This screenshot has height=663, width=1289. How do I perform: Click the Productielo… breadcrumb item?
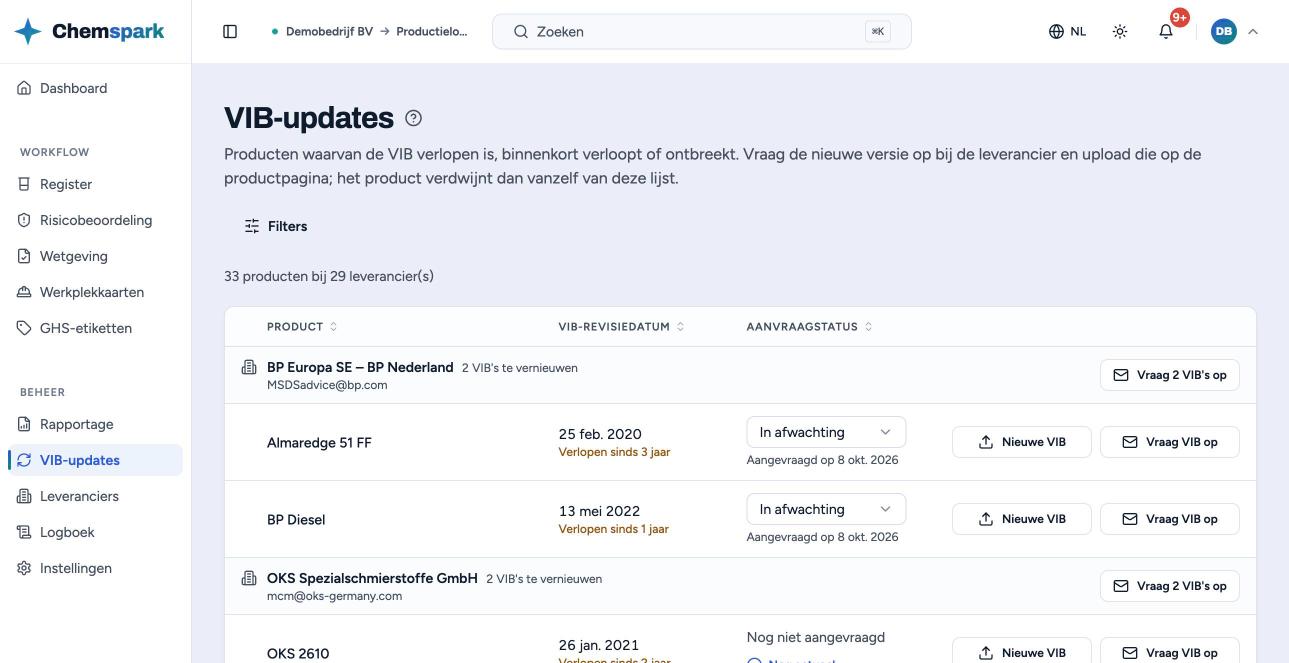(432, 31)
